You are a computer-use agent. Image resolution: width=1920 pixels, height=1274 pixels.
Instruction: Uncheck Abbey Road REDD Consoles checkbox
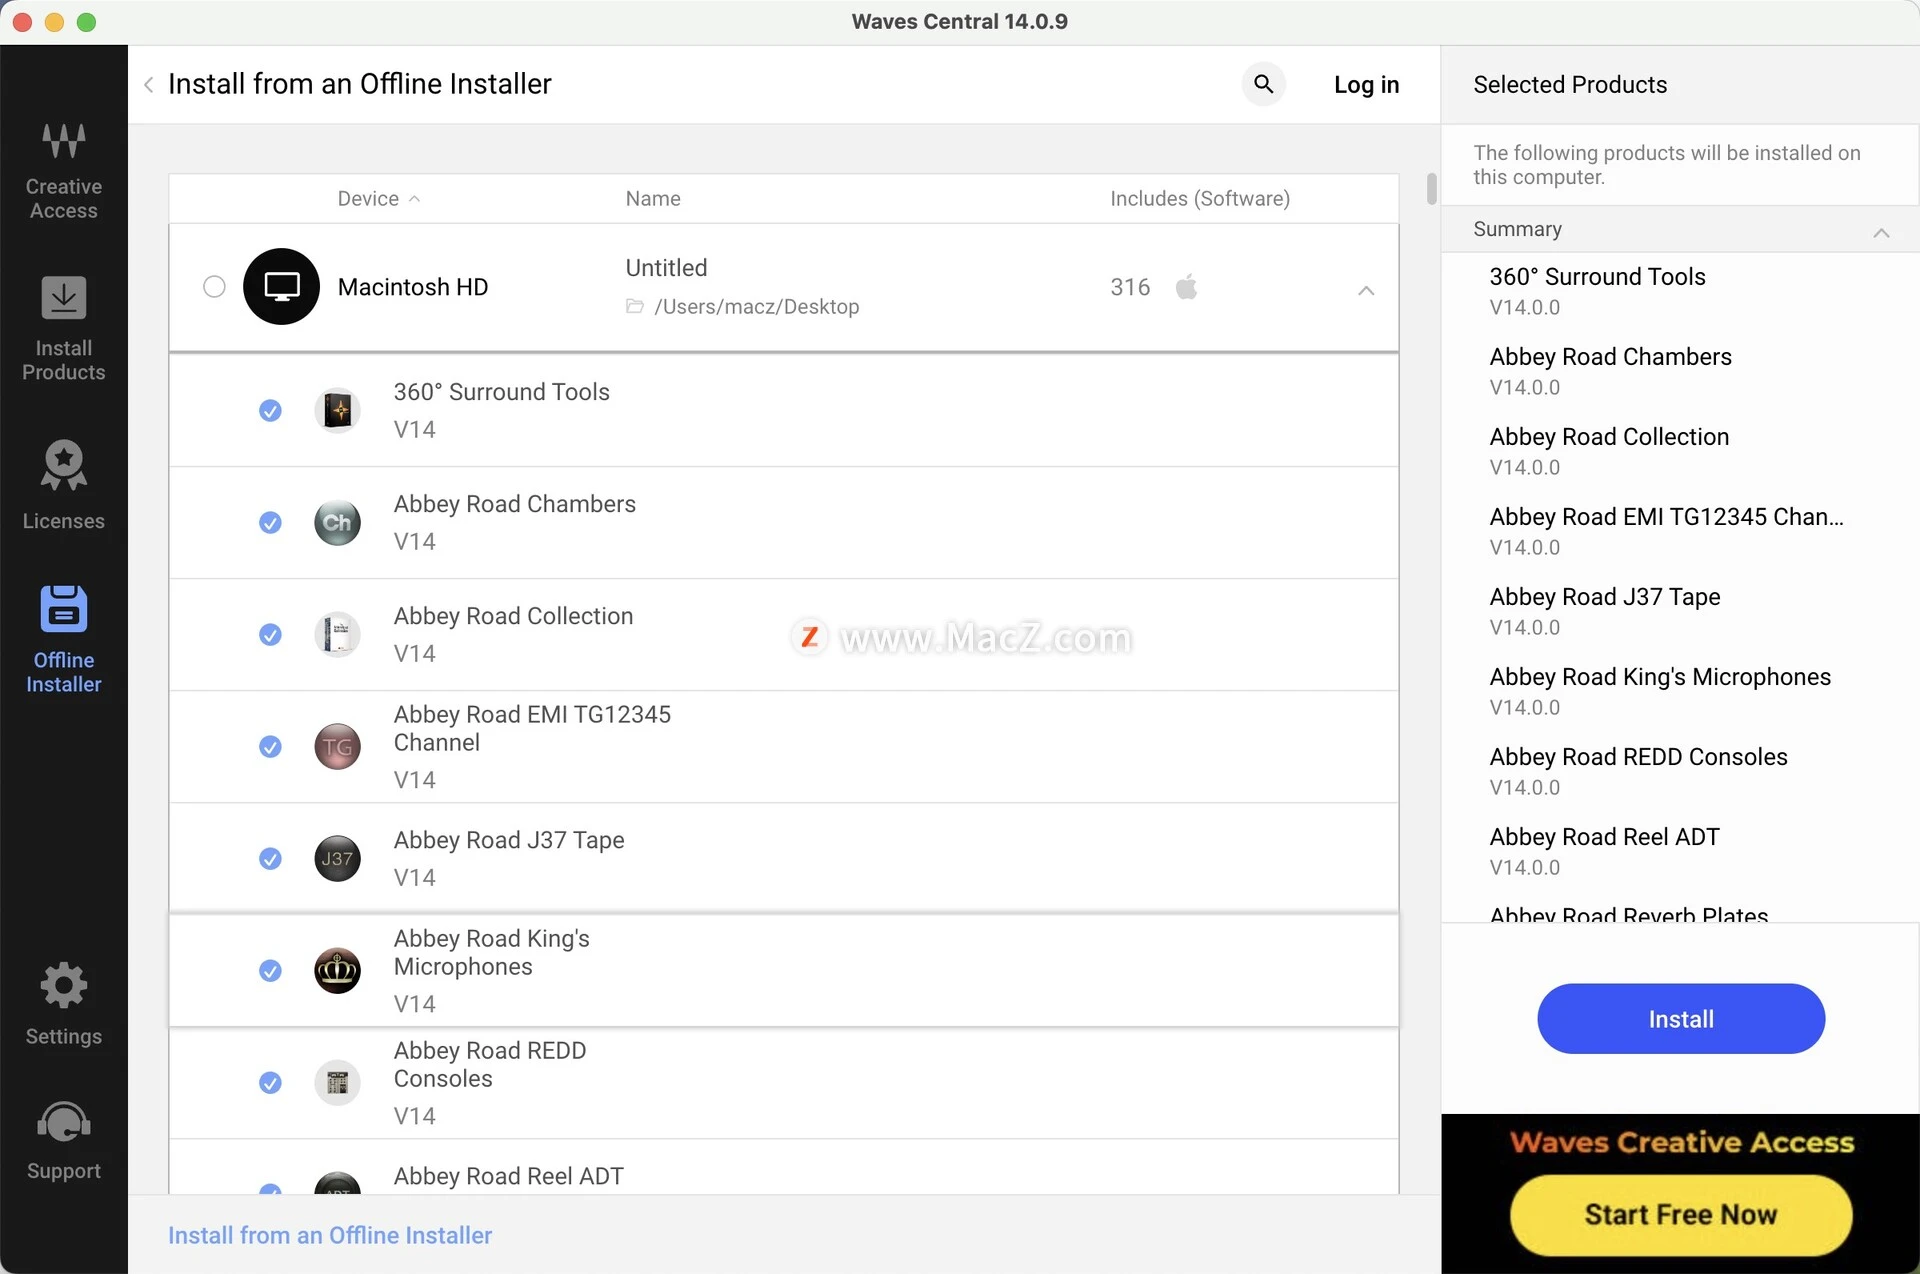270,1082
